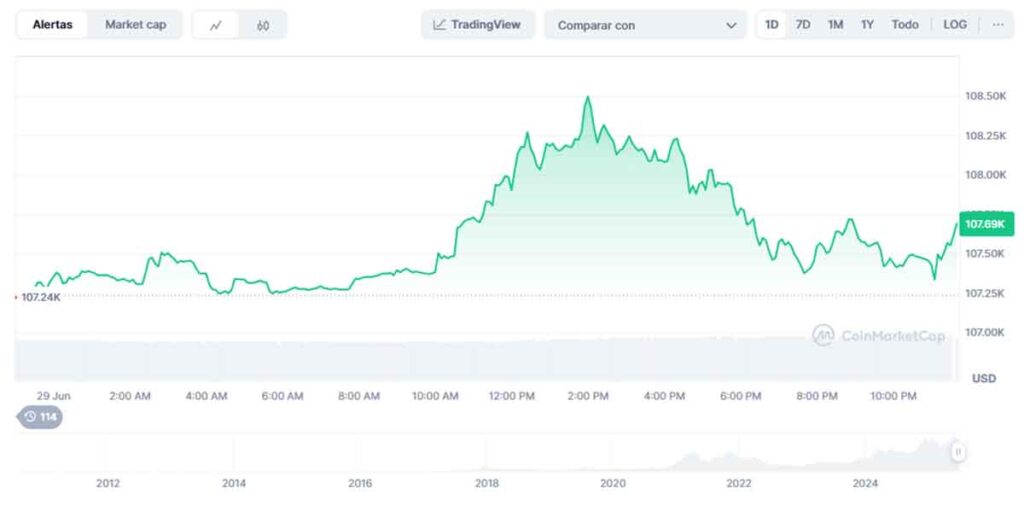
Task: Select the 1M time range
Action: tap(835, 25)
